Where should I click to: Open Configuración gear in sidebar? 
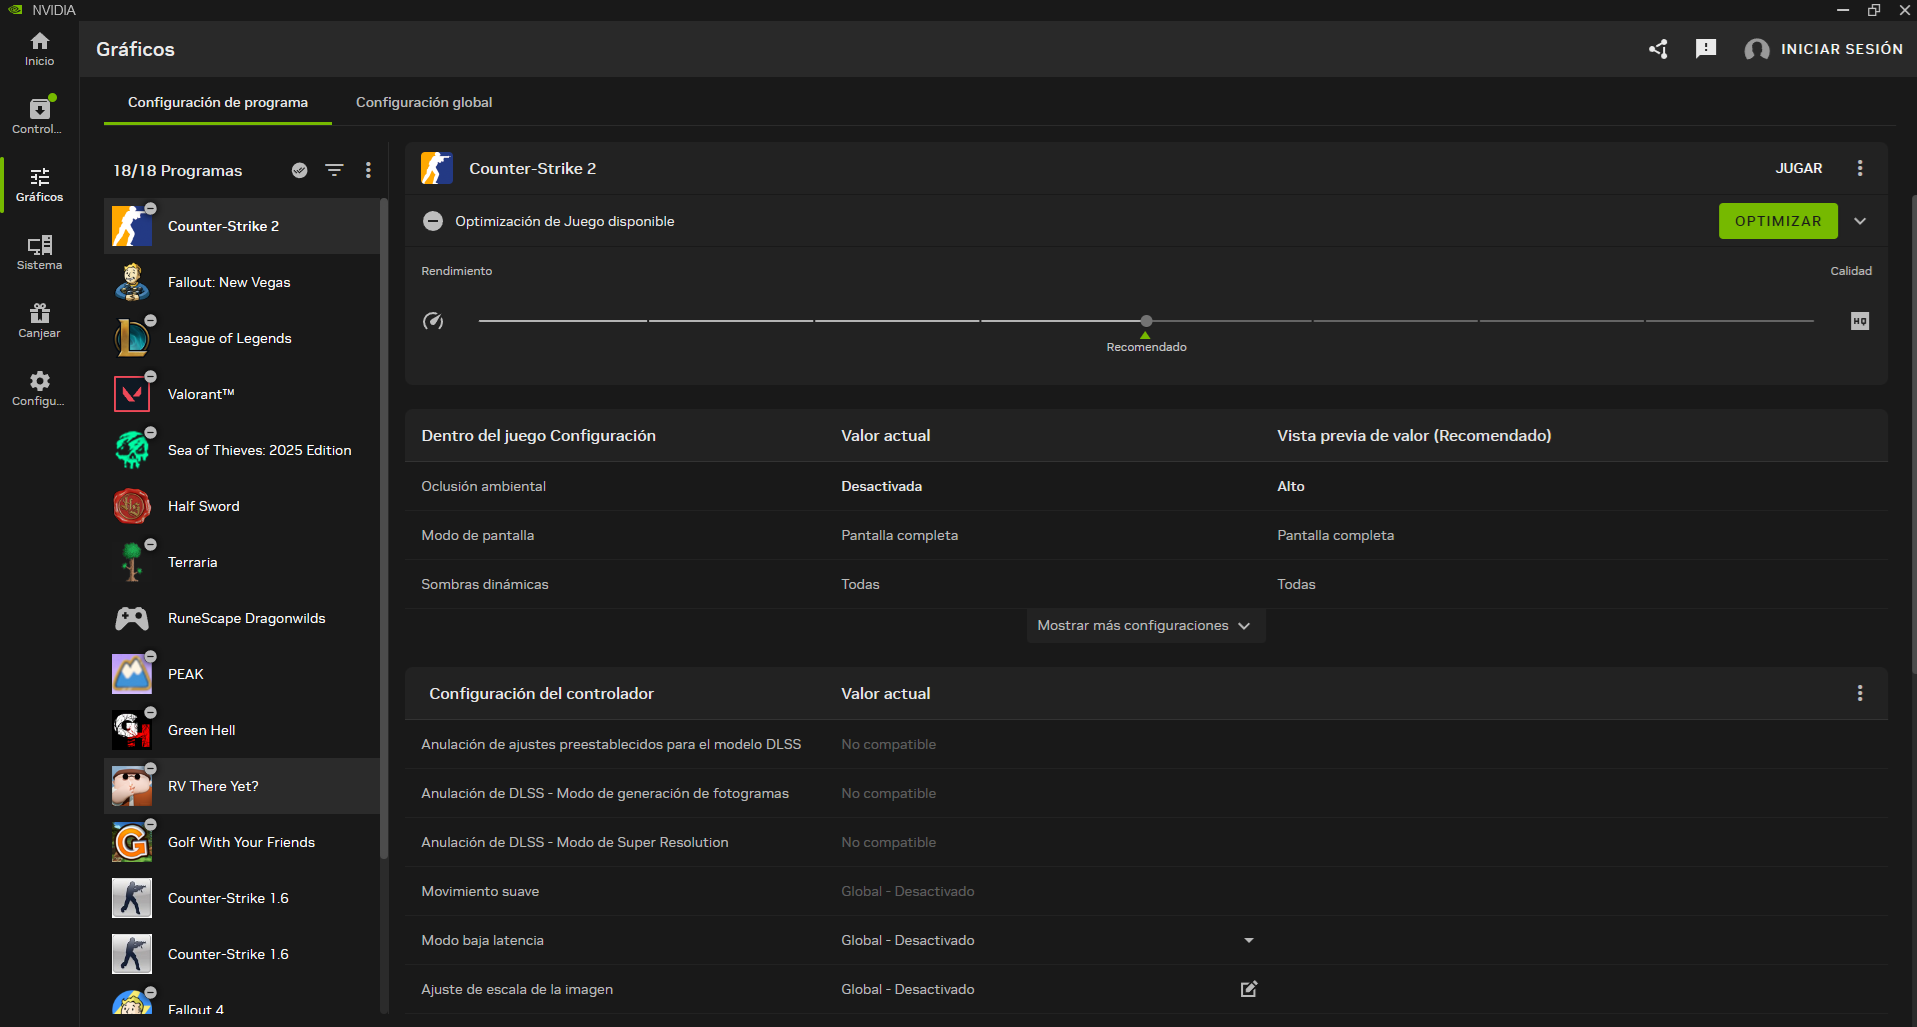pyautogui.click(x=39, y=388)
